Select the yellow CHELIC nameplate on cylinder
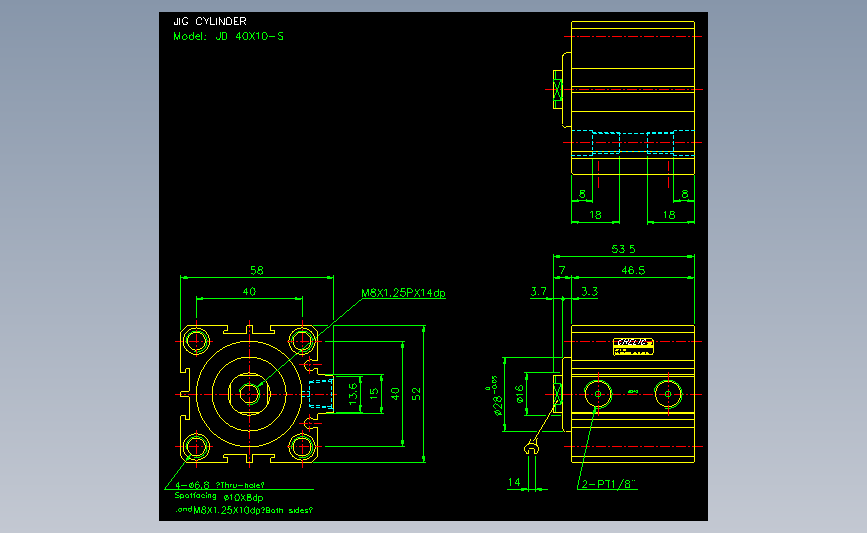The width and height of the screenshot is (867, 533). coord(633,347)
